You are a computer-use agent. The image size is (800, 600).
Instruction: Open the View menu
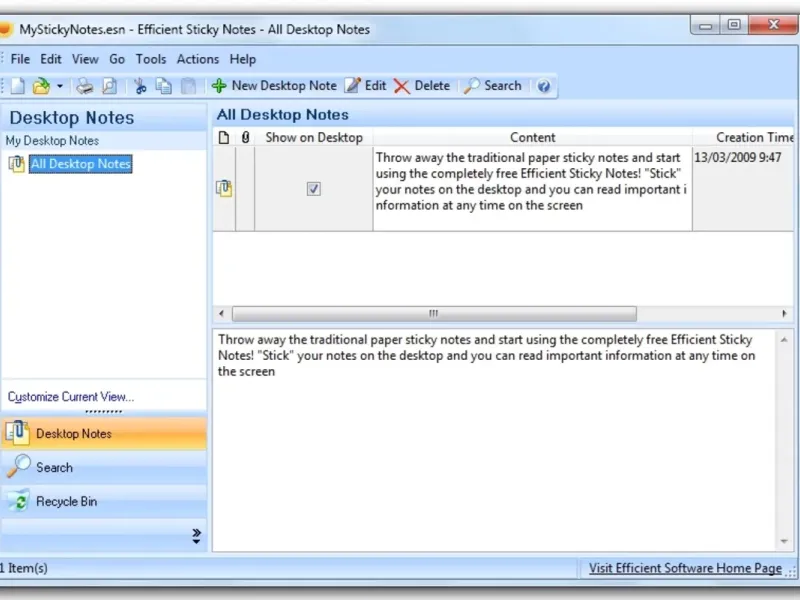coord(85,59)
